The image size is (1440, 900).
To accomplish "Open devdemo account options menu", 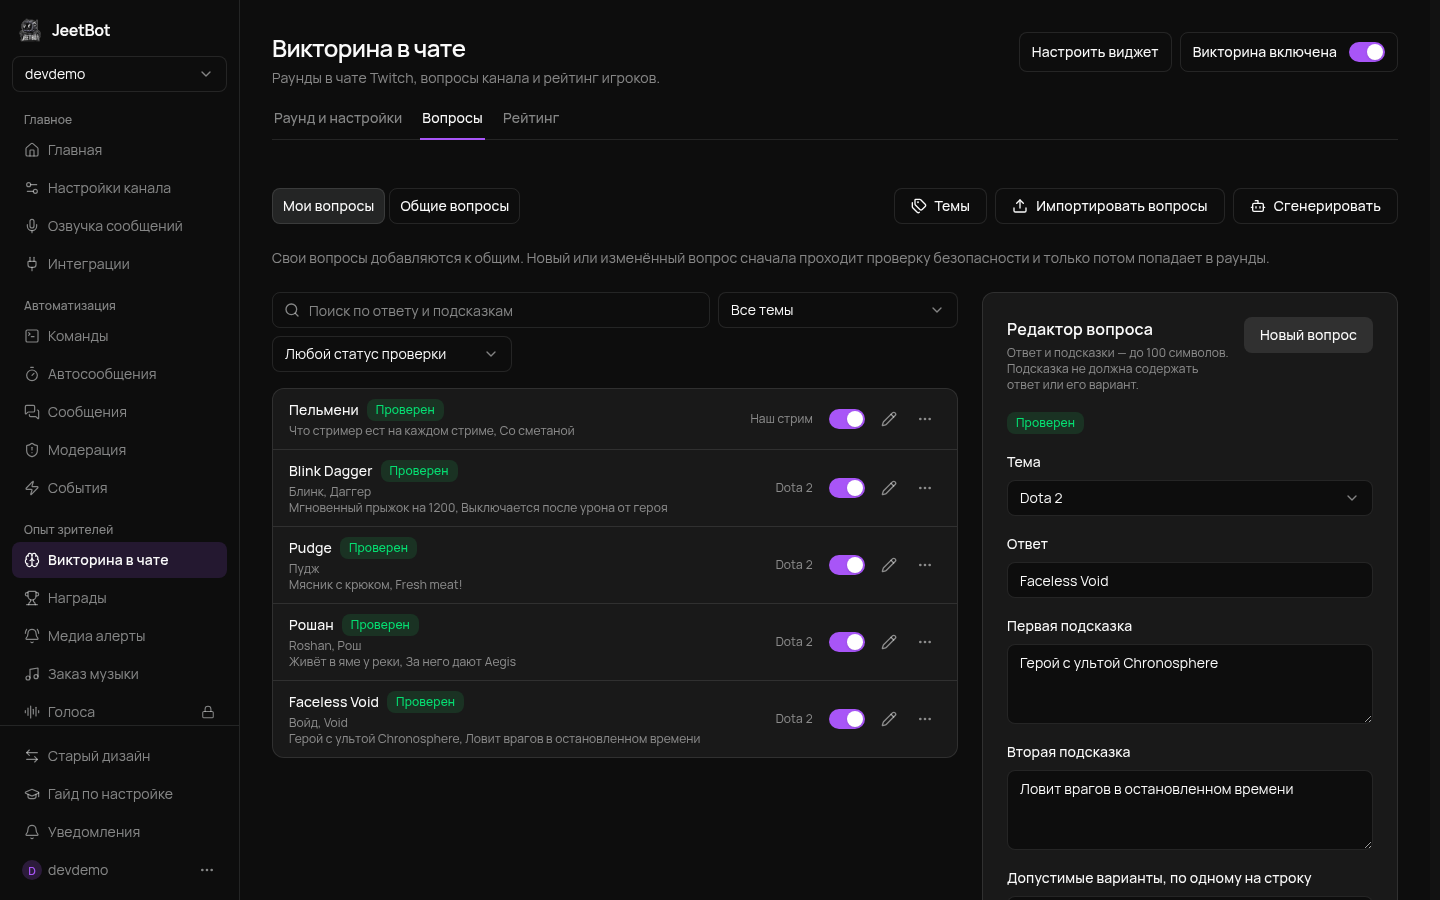I will 207,870.
